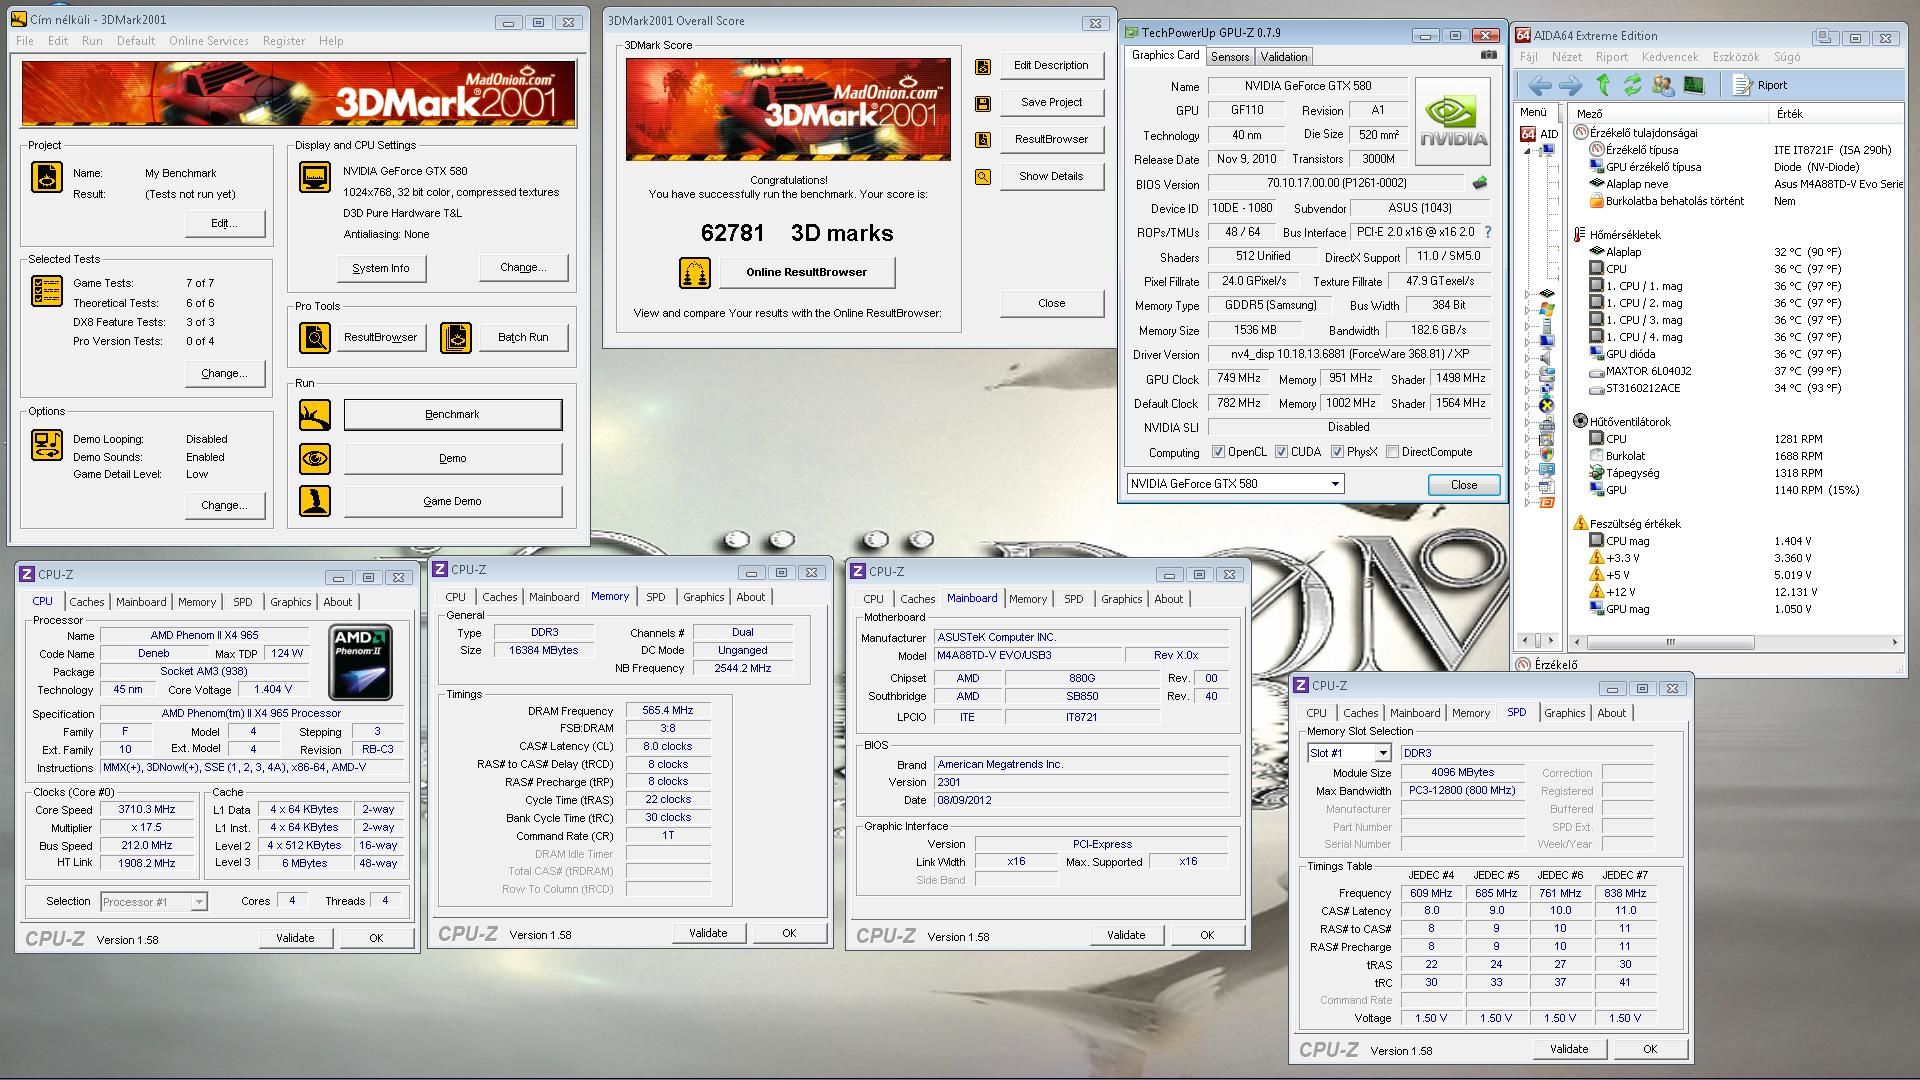Click the Game Demo joystick icon

tap(315, 501)
